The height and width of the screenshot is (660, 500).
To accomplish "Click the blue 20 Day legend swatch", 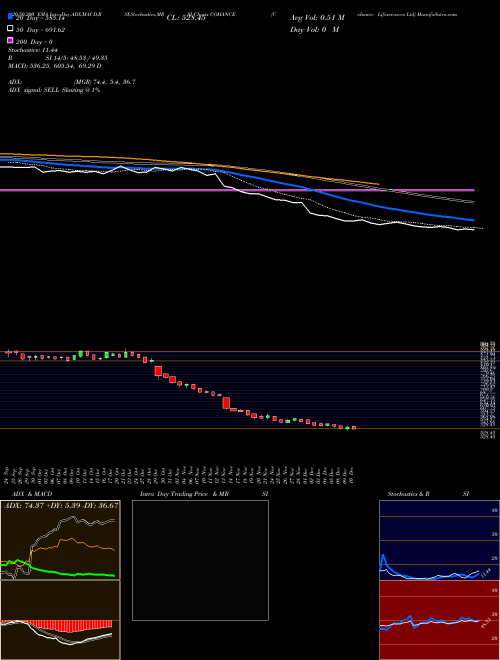I will coord(10,17).
